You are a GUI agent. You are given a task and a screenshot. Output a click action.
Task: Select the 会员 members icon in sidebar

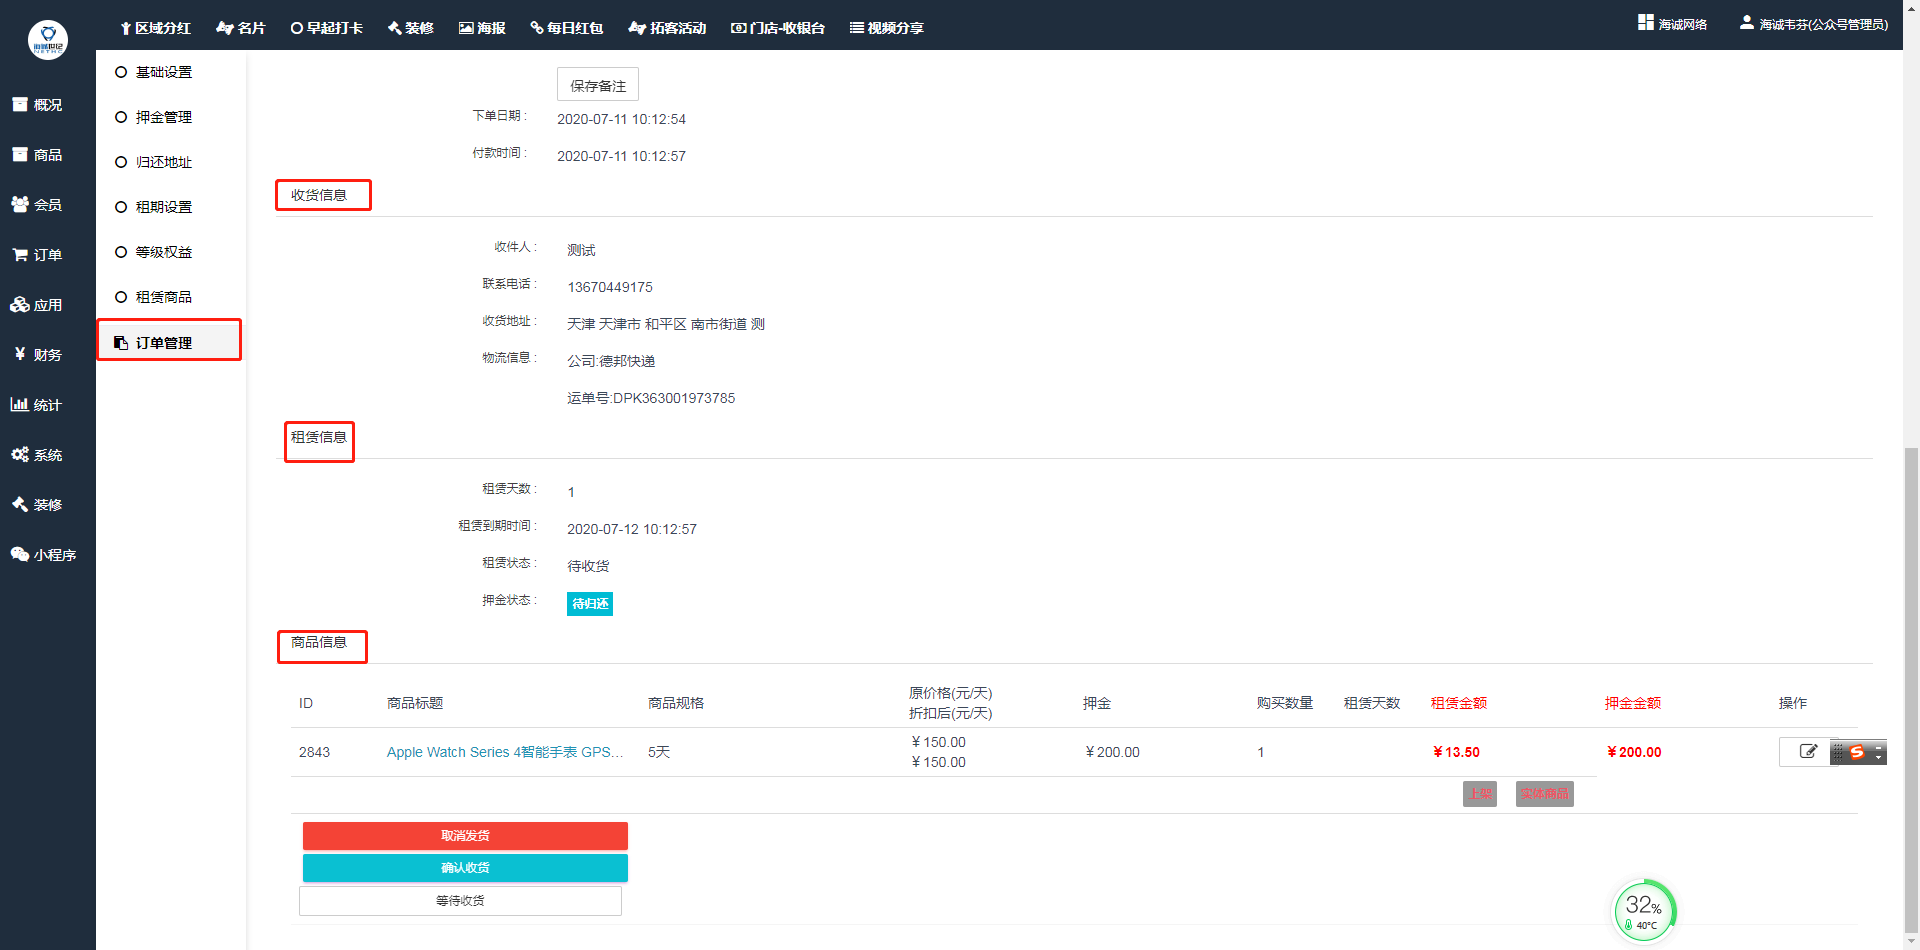[x=20, y=204]
